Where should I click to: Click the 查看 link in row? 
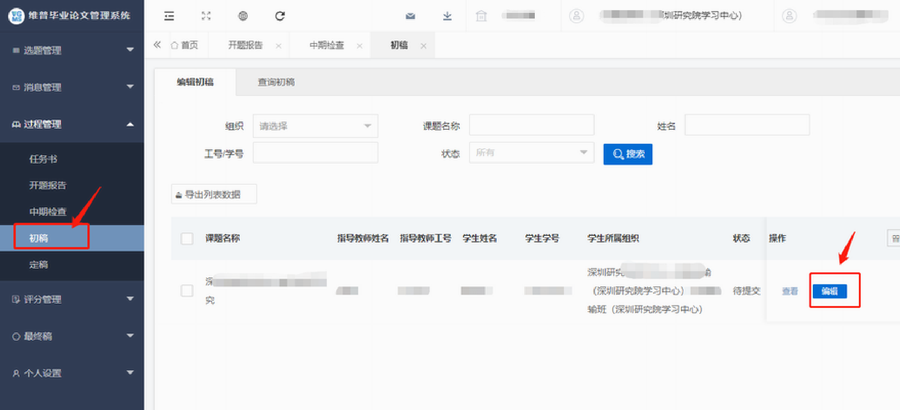click(790, 291)
